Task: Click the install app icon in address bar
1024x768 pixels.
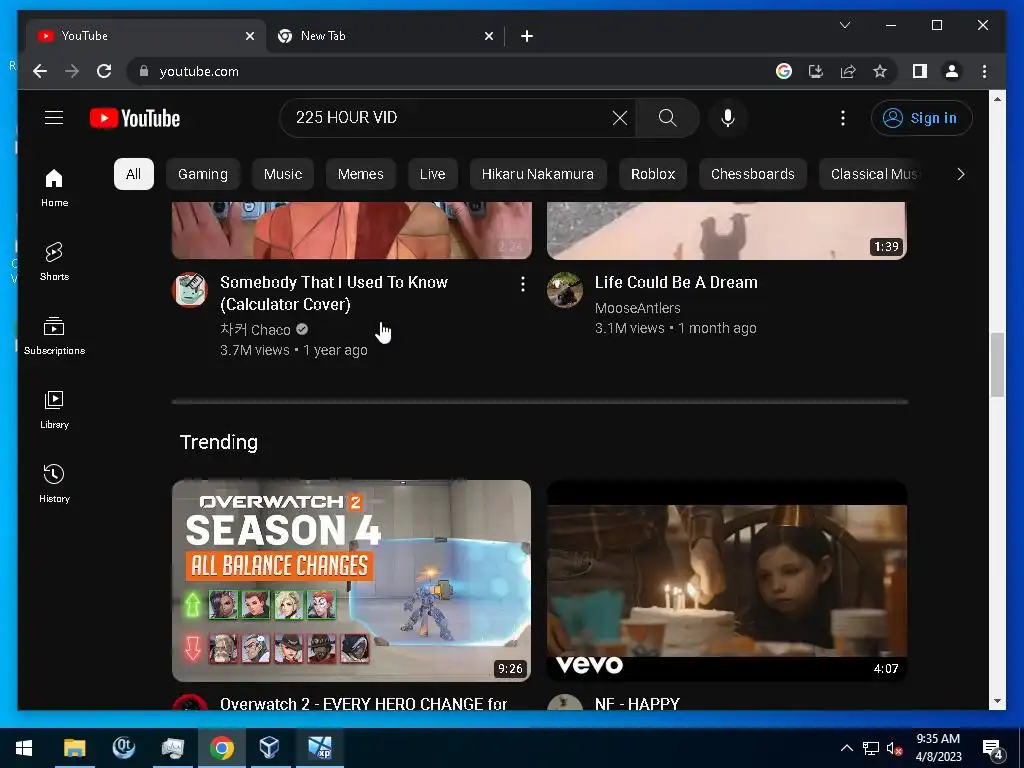Action: 816,71
